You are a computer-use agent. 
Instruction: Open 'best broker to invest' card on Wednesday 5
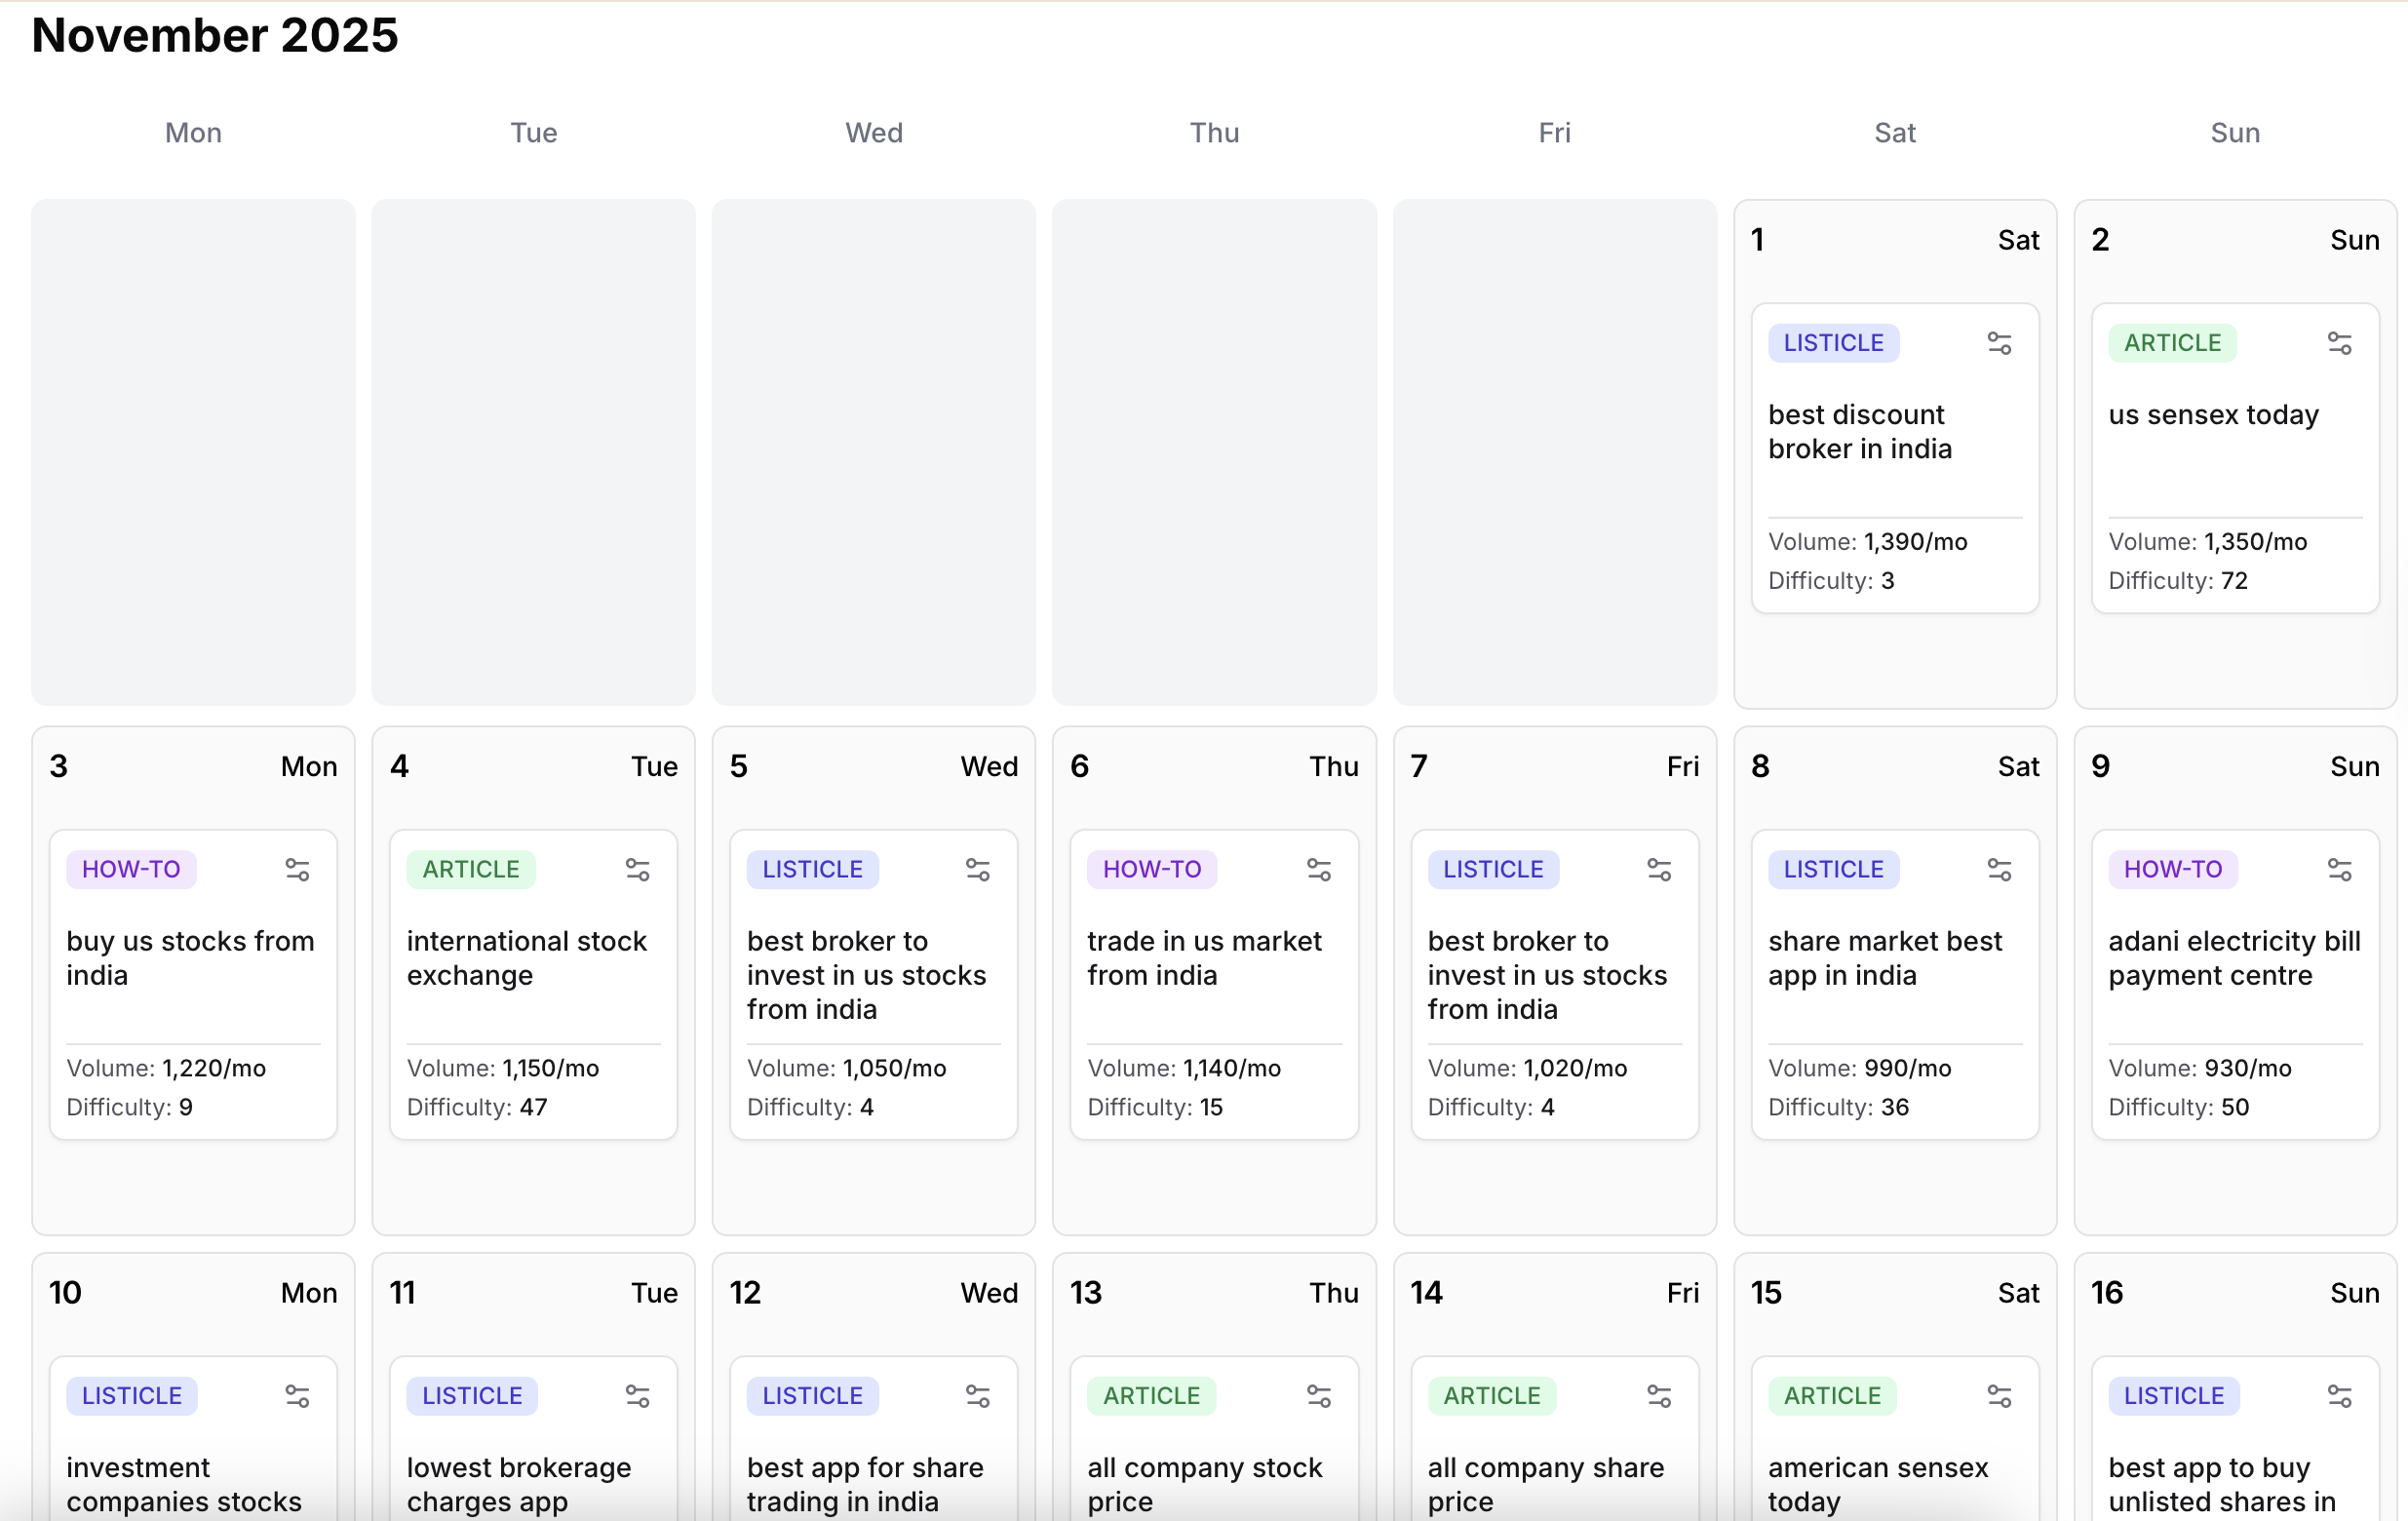coord(866,975)
